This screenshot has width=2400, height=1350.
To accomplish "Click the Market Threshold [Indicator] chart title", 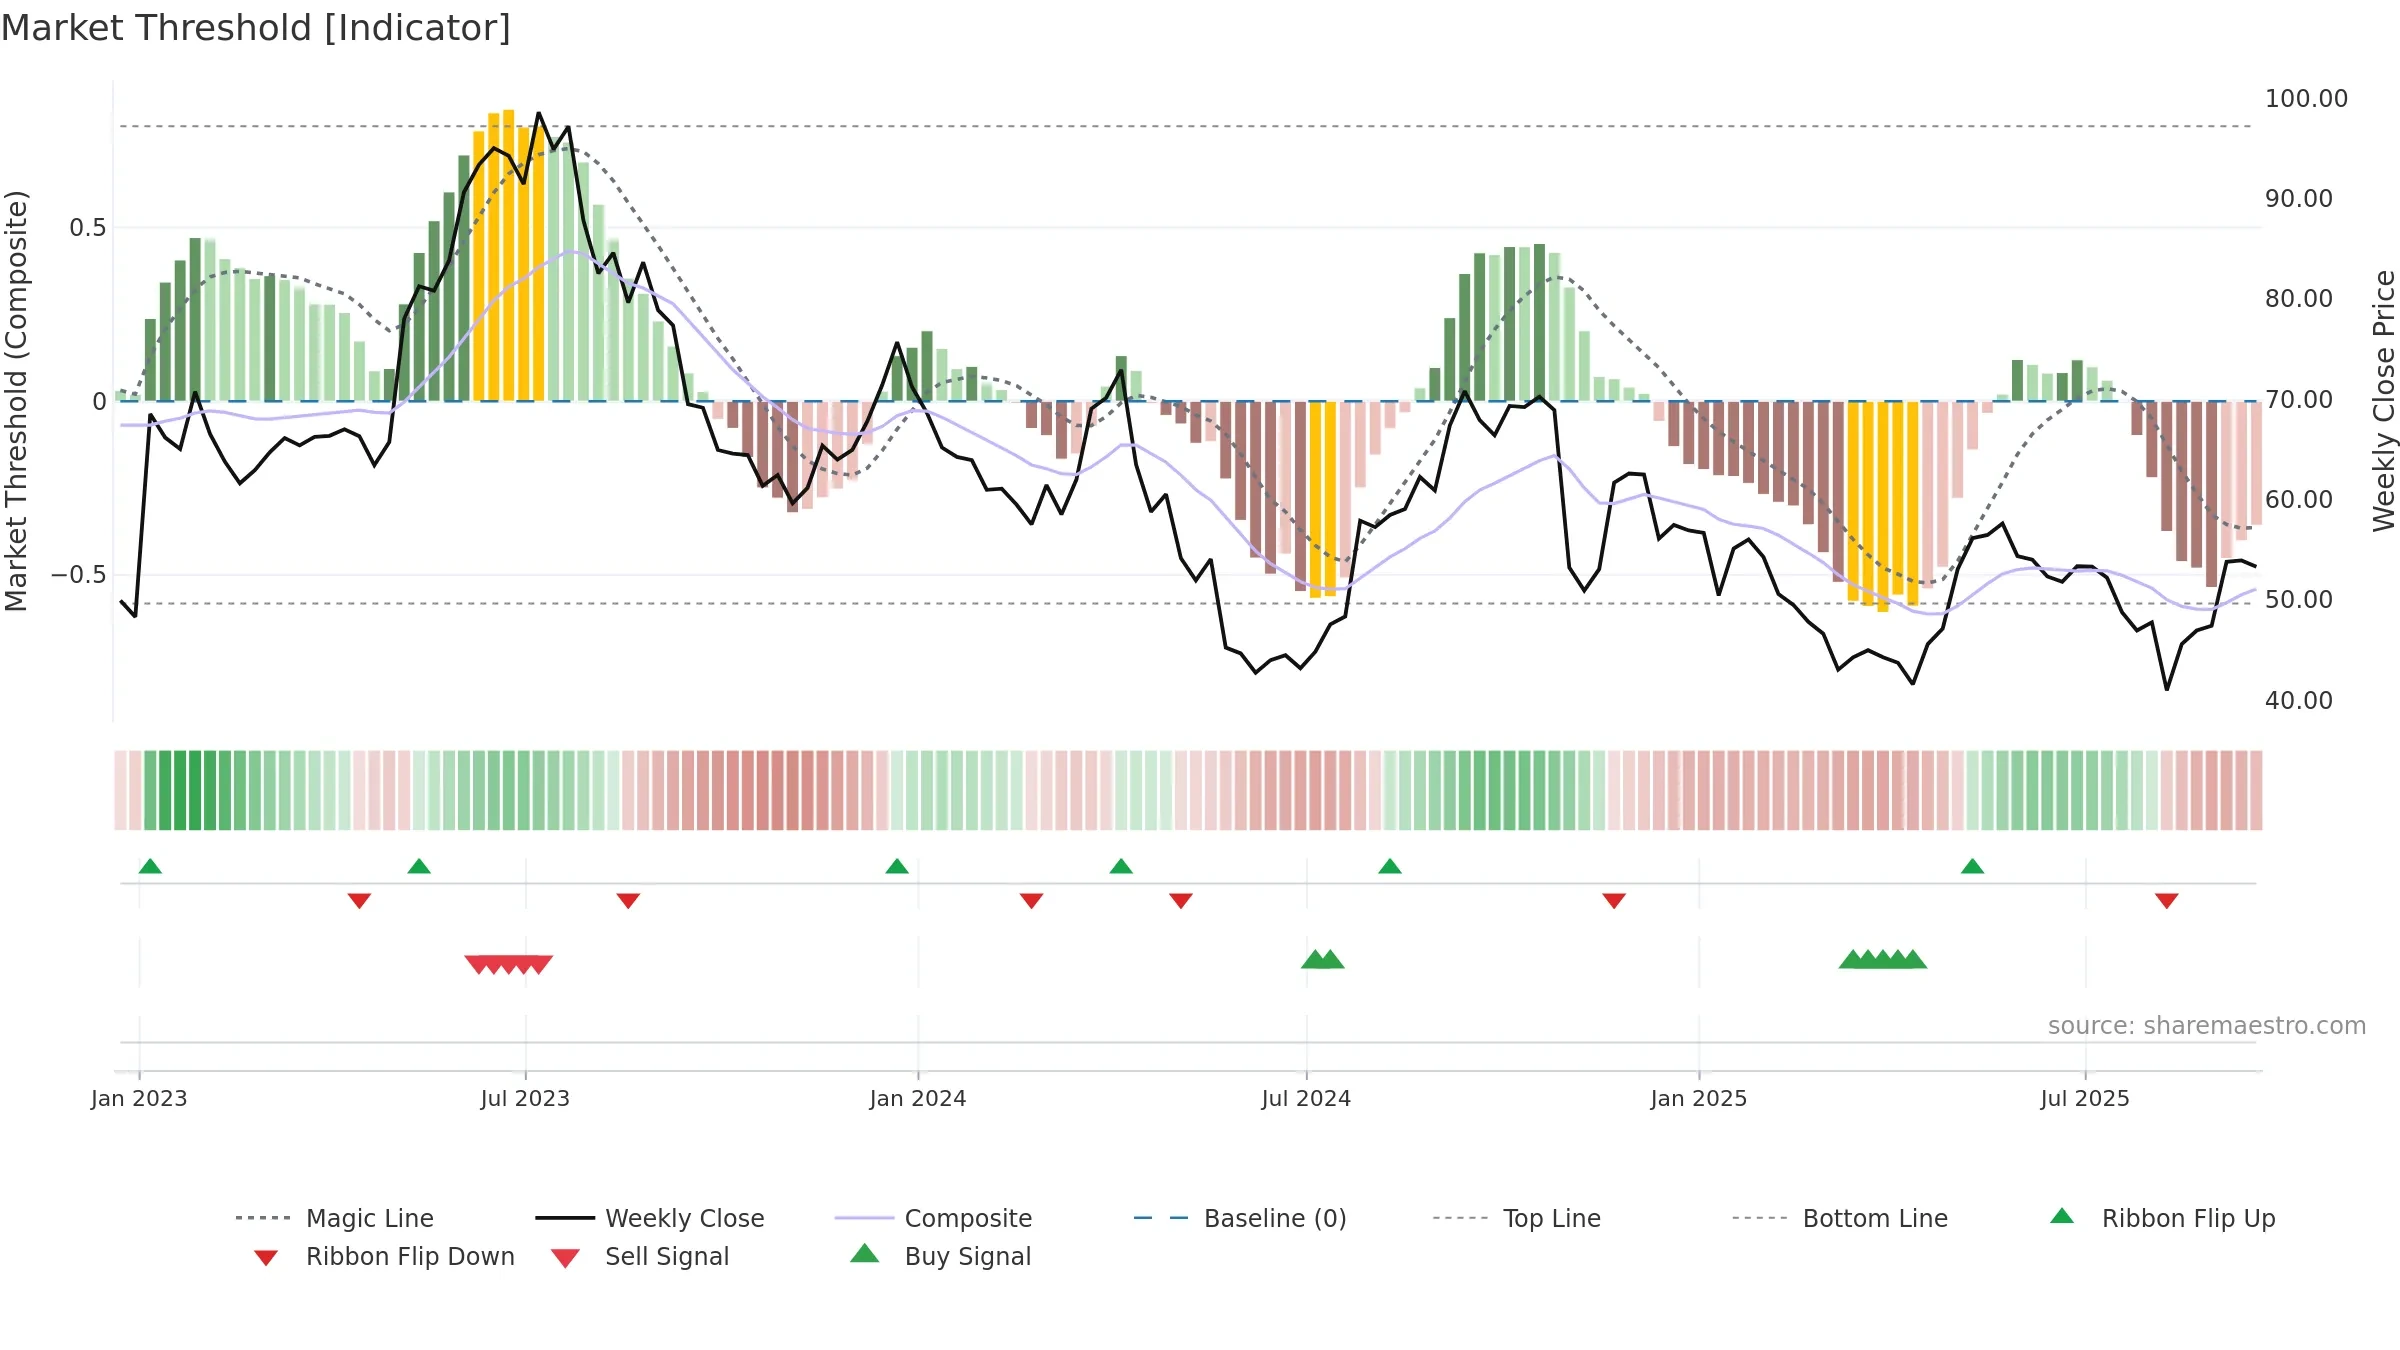I will (x=256, y=28).
